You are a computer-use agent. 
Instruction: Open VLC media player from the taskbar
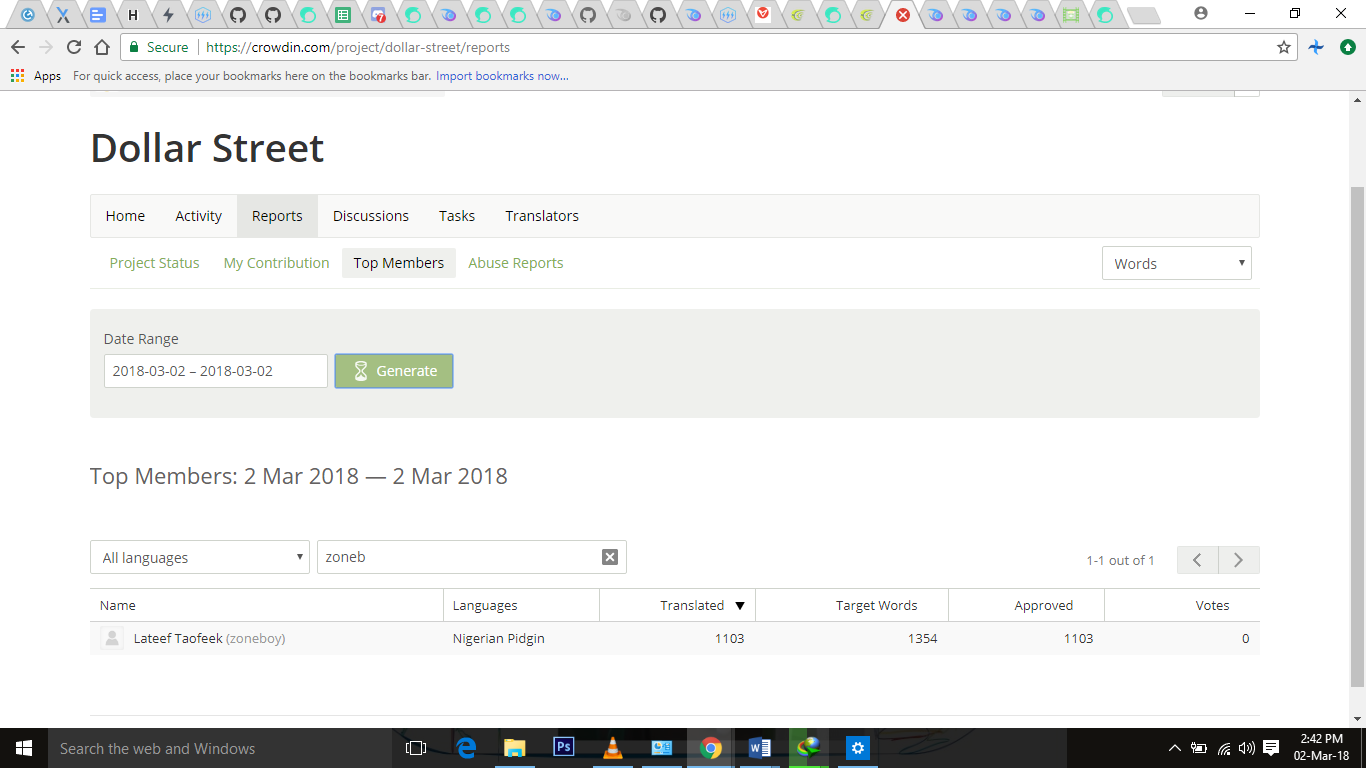point(612,748)
